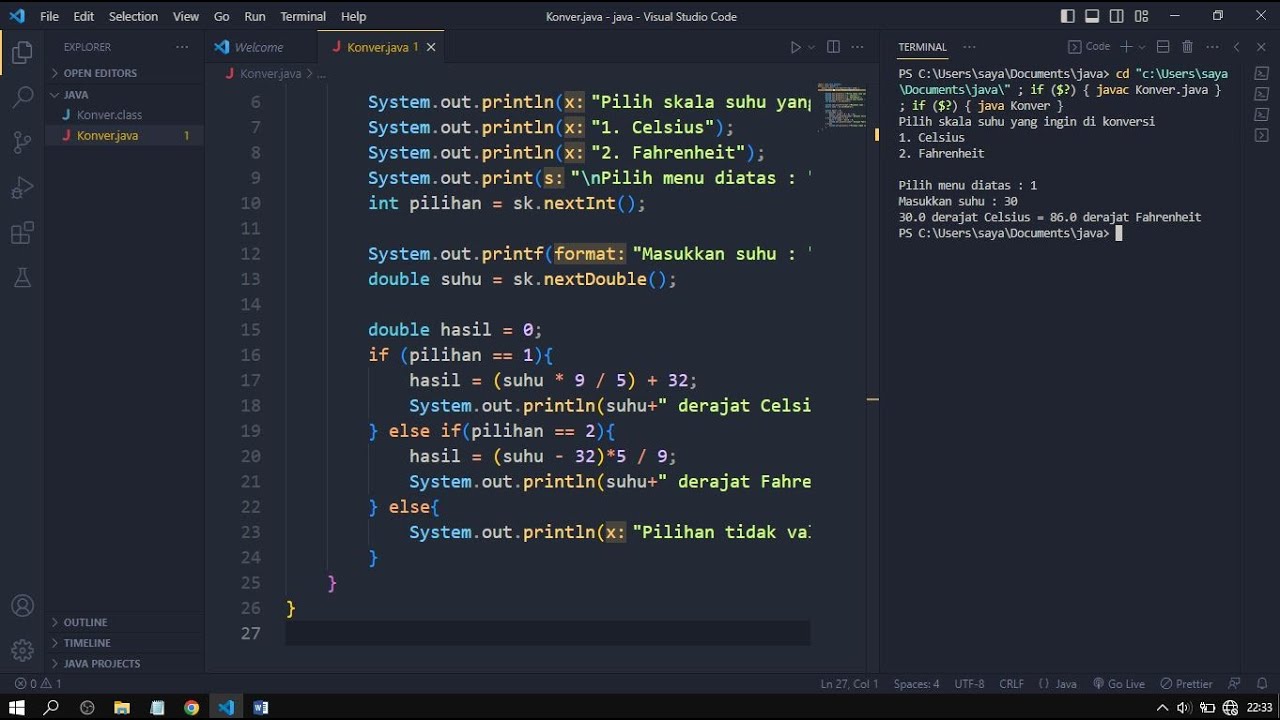
Task: Toggle Prettier formatter in status bar
Action: pyautogui.click(x=1186, y=684)
